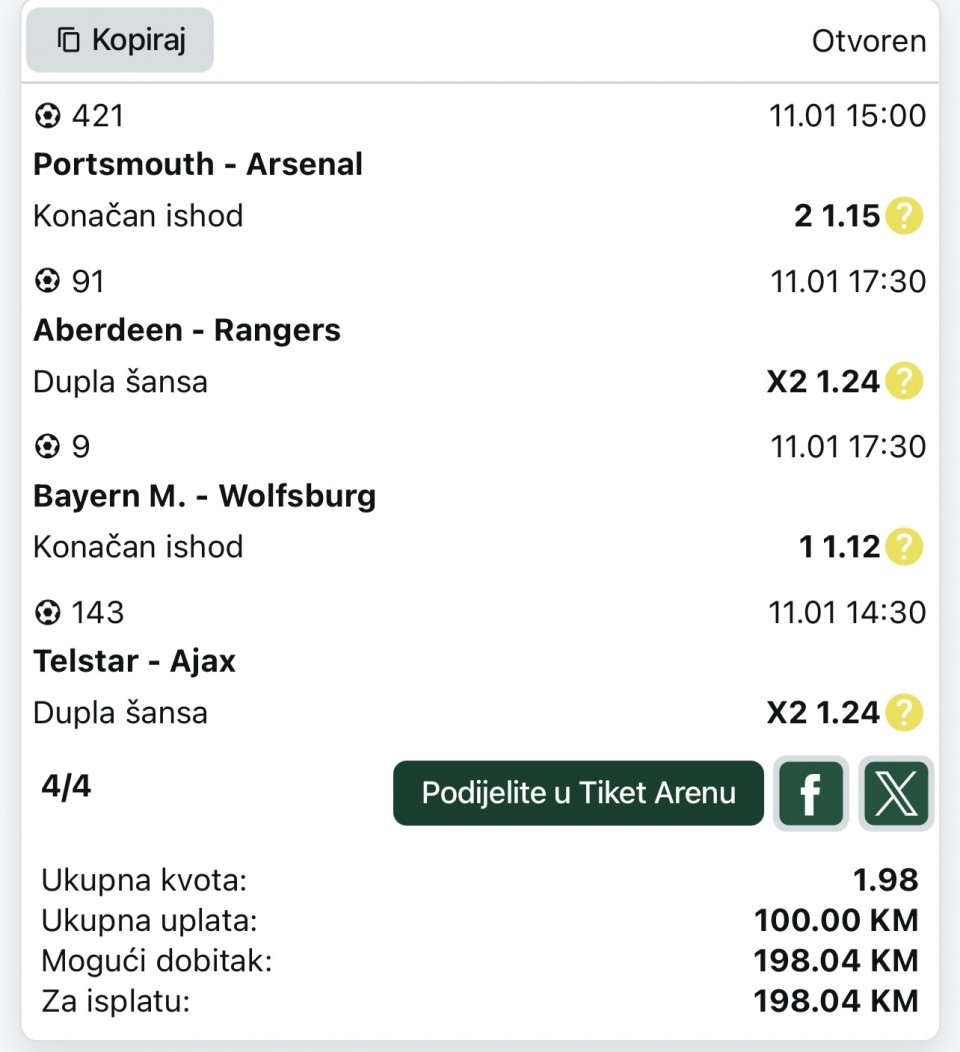
Task: Share the ticket on Facebook
Action: [811, 794]
